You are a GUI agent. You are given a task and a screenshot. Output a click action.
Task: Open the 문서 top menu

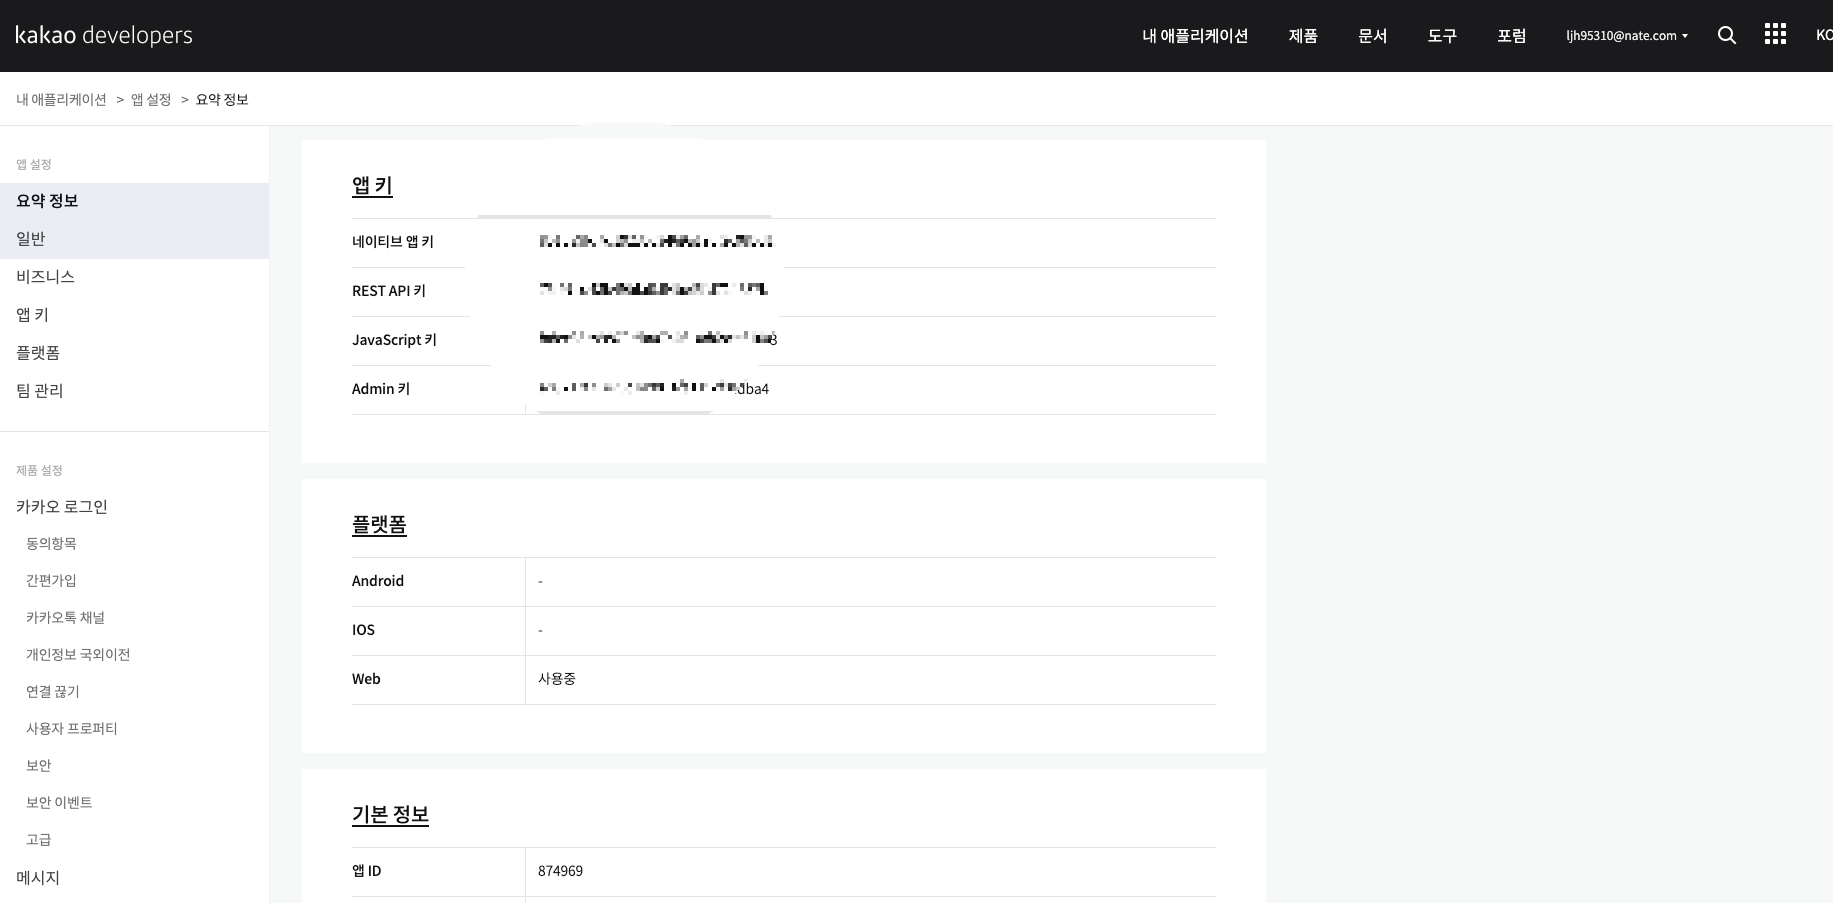pyautogui.click(x=1372, y=35)
